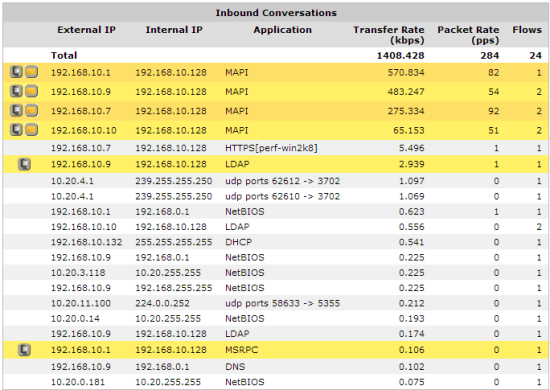
Task: Click the envelope icon beside the 192.168.10.10 MAPI row
Action: [31, 130]
